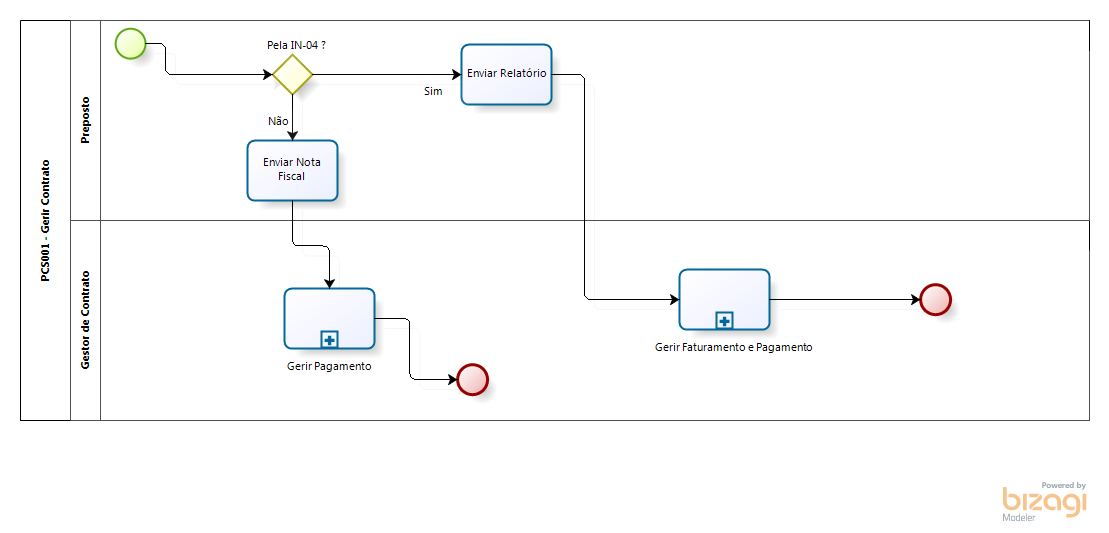The width and height of the screenshot is (1109, 533).
Task: Click the green start event circle
Action: [x=131, y=43]
